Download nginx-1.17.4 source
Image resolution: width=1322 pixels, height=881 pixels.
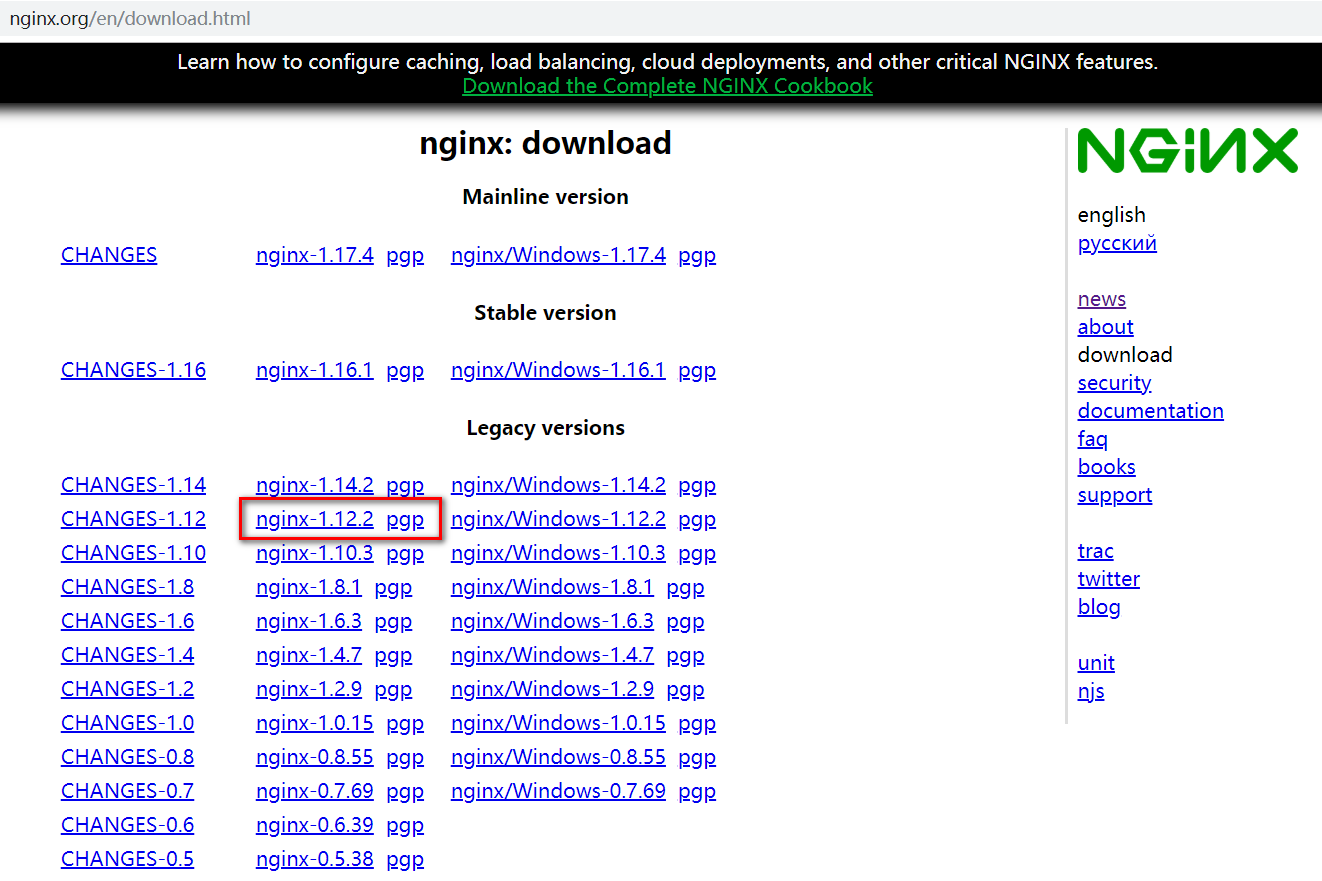315,255
